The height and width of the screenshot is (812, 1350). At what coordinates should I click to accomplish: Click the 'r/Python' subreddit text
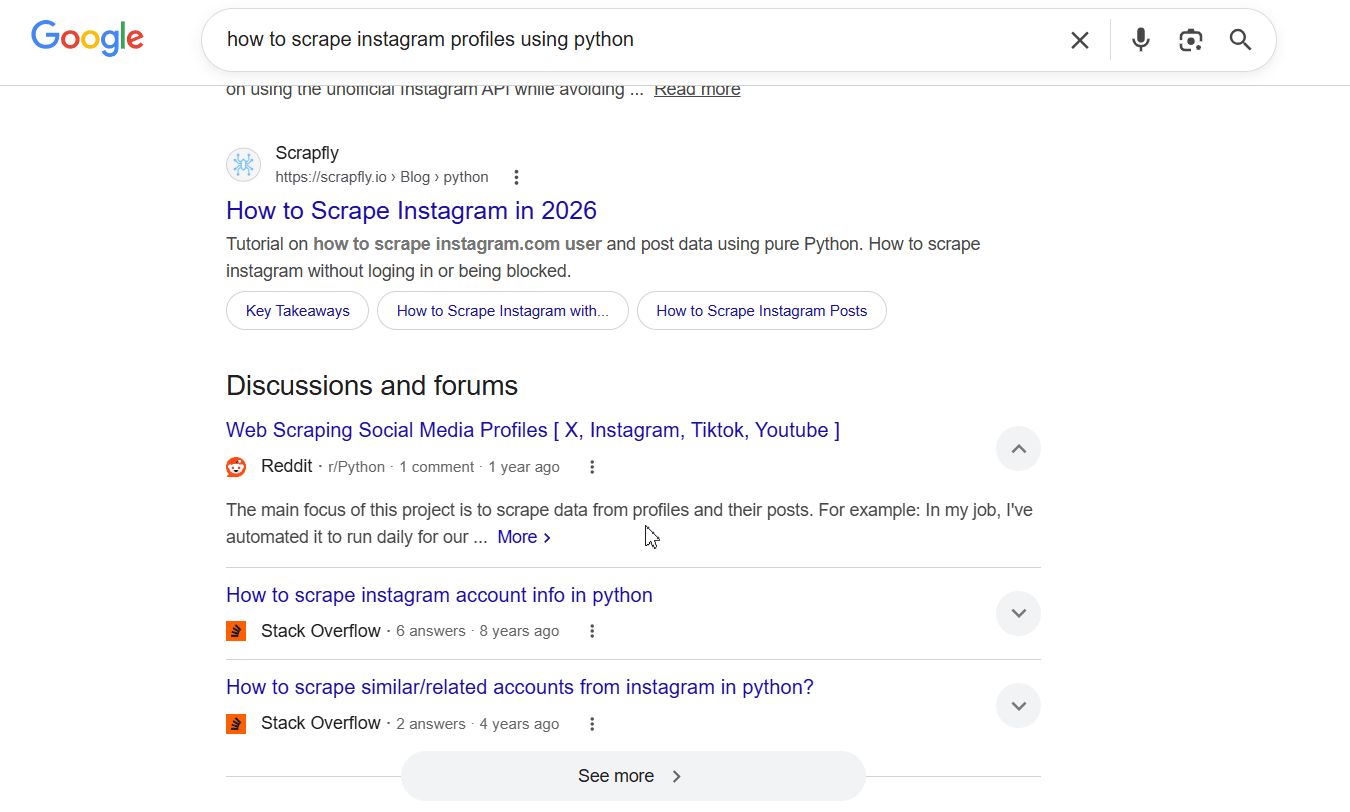coord(356,467)
